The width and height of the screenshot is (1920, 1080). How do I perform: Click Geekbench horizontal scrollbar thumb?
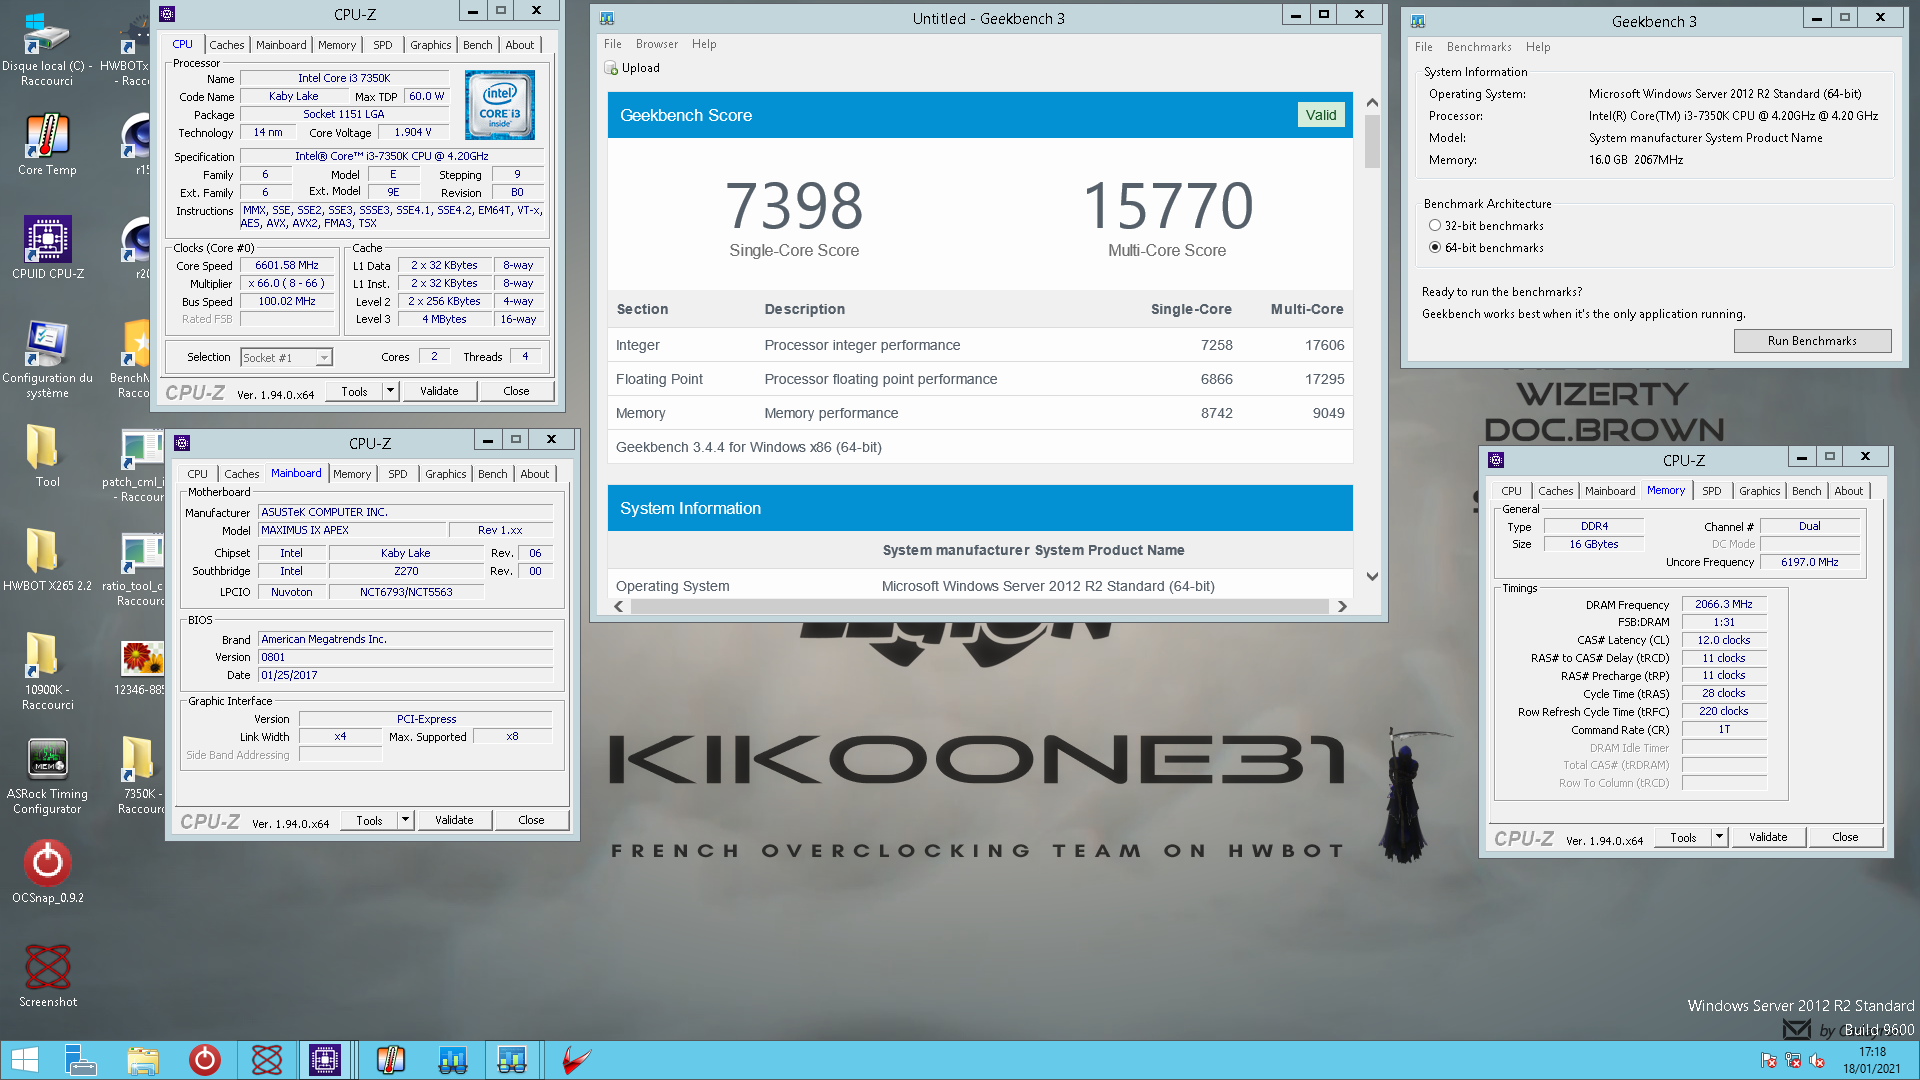tap(979, 606)
